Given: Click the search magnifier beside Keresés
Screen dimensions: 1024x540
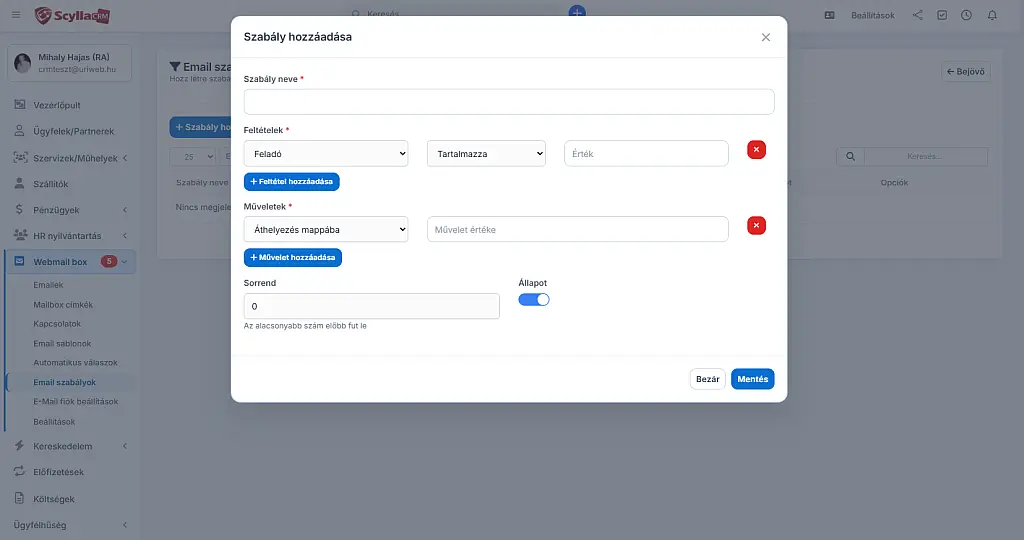Looking at the screenshot, I should [850, 157].
